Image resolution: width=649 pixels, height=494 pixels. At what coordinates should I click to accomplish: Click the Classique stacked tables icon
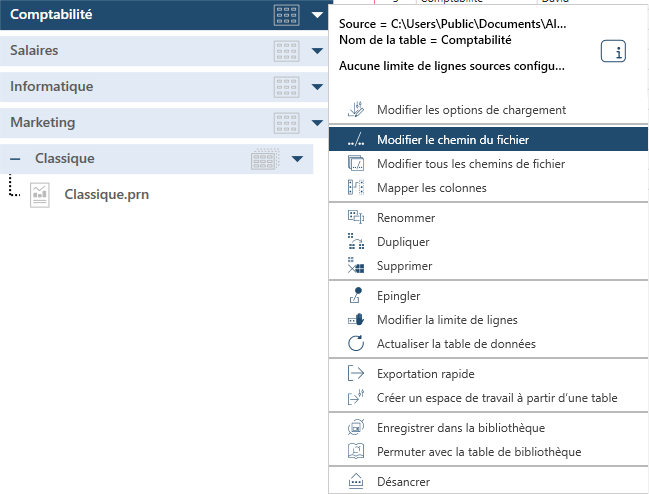(x=264, y=159)
